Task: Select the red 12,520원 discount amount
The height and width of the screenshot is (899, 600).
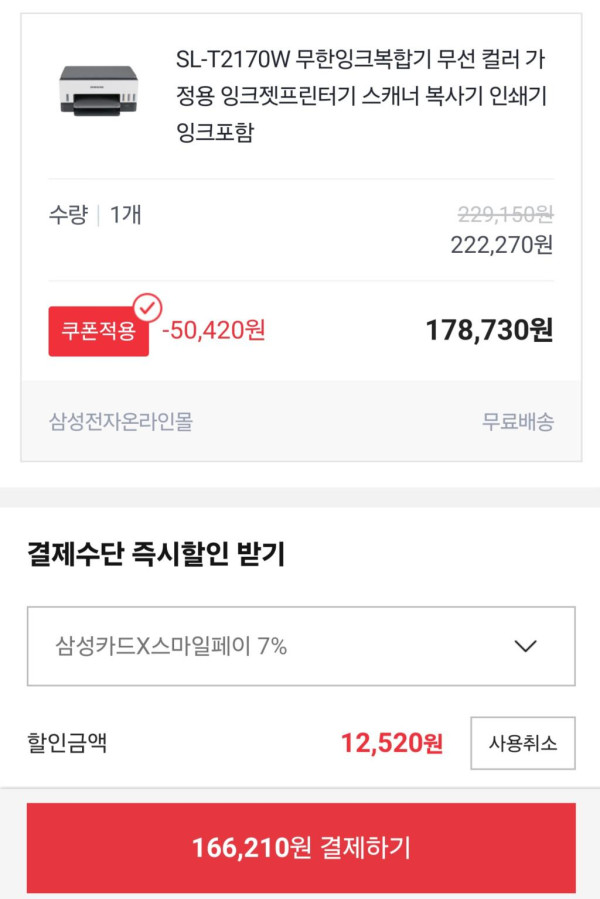Action: click(x=391, y=743)
